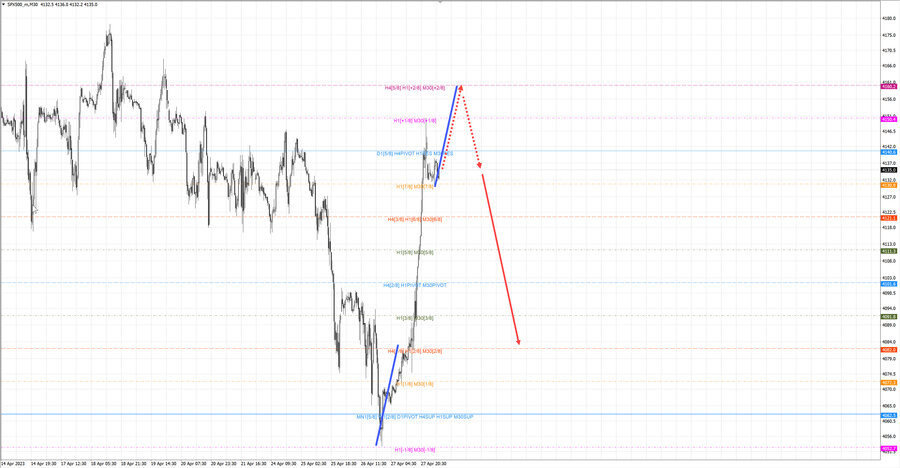
Task: Click the 4160.2 price tag on axis
Action: click(889, 86)
